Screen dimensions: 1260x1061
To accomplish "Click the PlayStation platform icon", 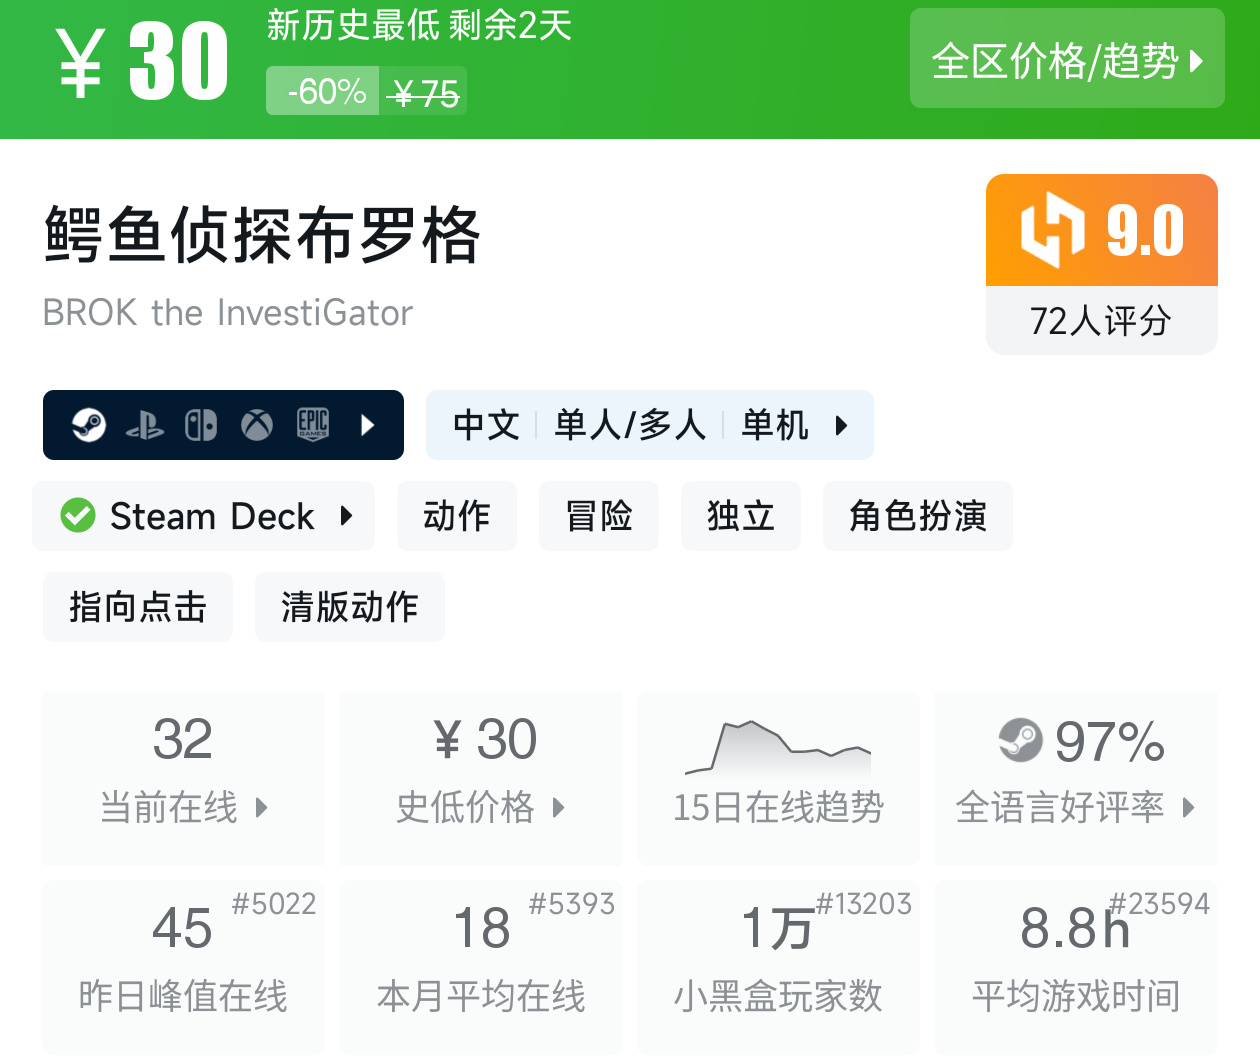I will [145, 425].
